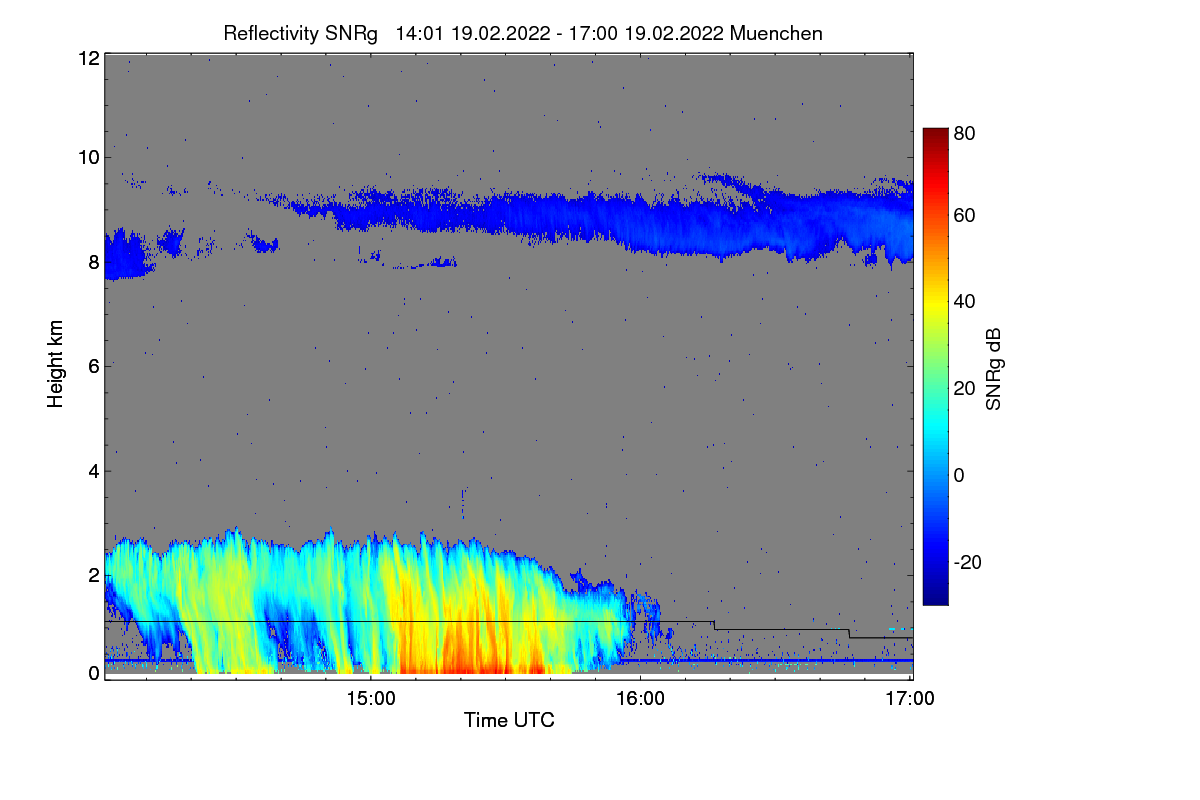
Task: Click the colorbar value '60'
Action: click(x=965, y=215)
